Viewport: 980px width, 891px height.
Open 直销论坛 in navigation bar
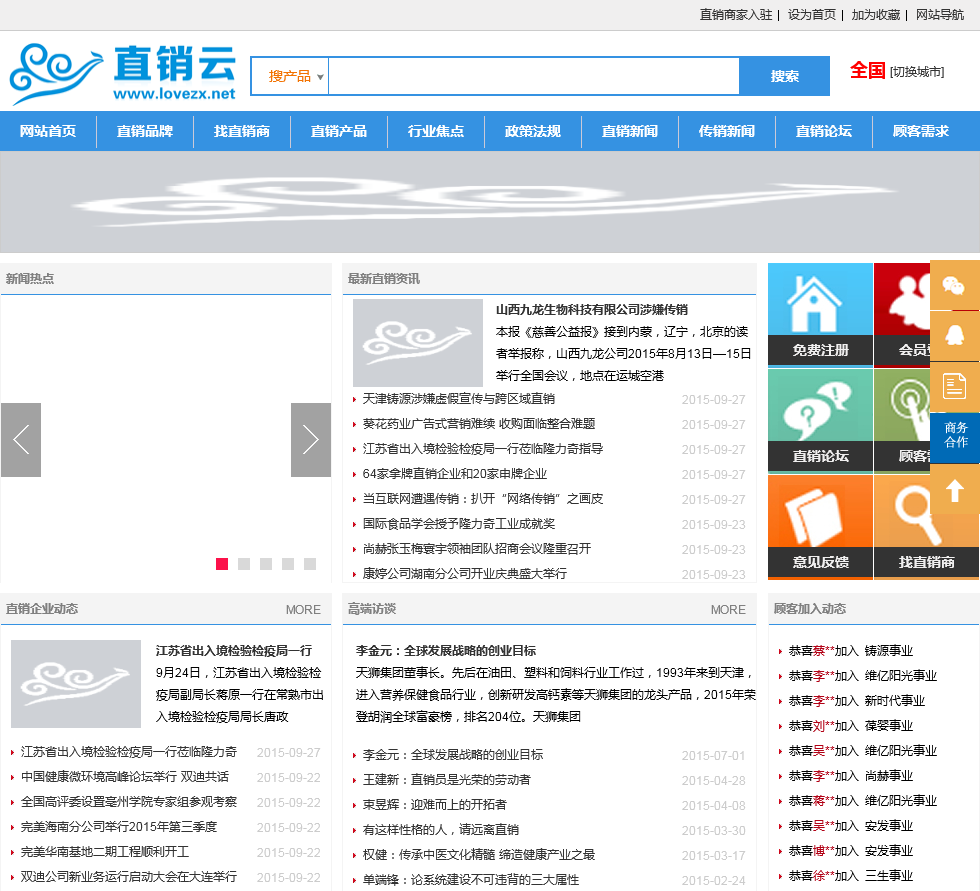pos(823,131)
